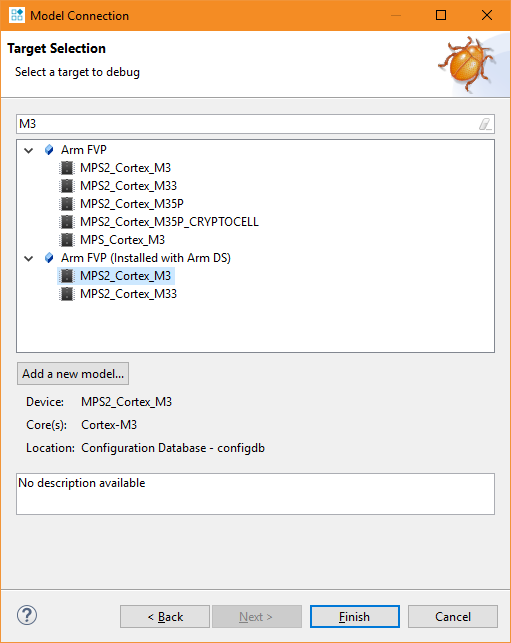Collapse Arm FVP (Installed with Arm DS) group
The width and height of the screenshot is (511, 643).
click(x=29, y=258)
